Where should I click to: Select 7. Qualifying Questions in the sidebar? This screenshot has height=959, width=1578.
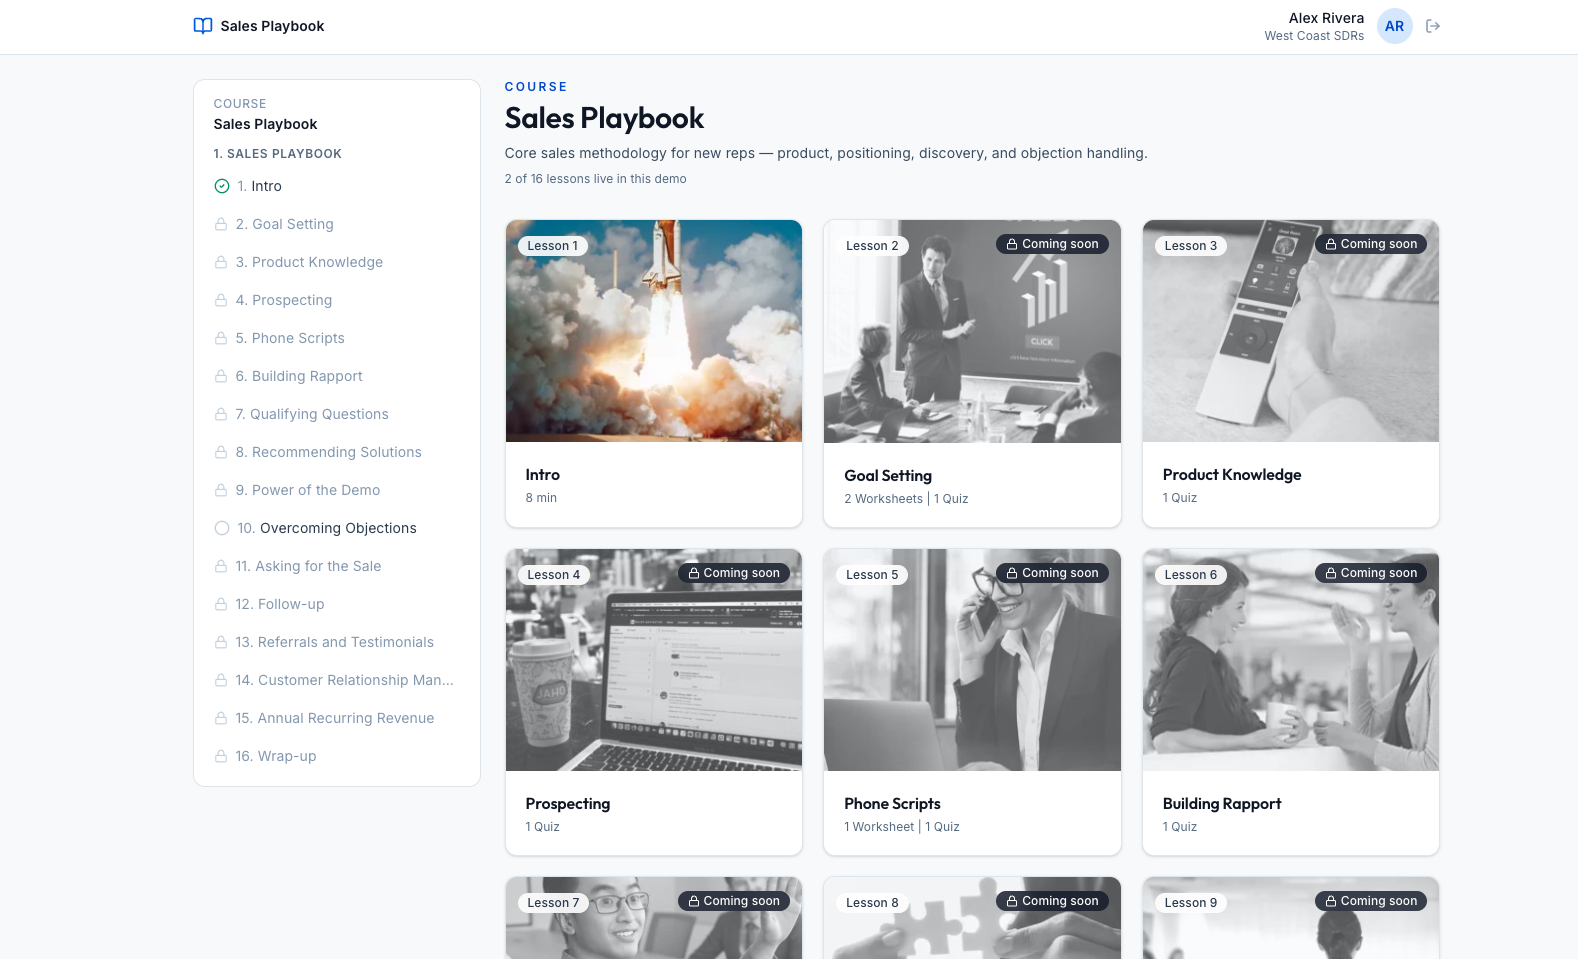[x=336, y=414]
